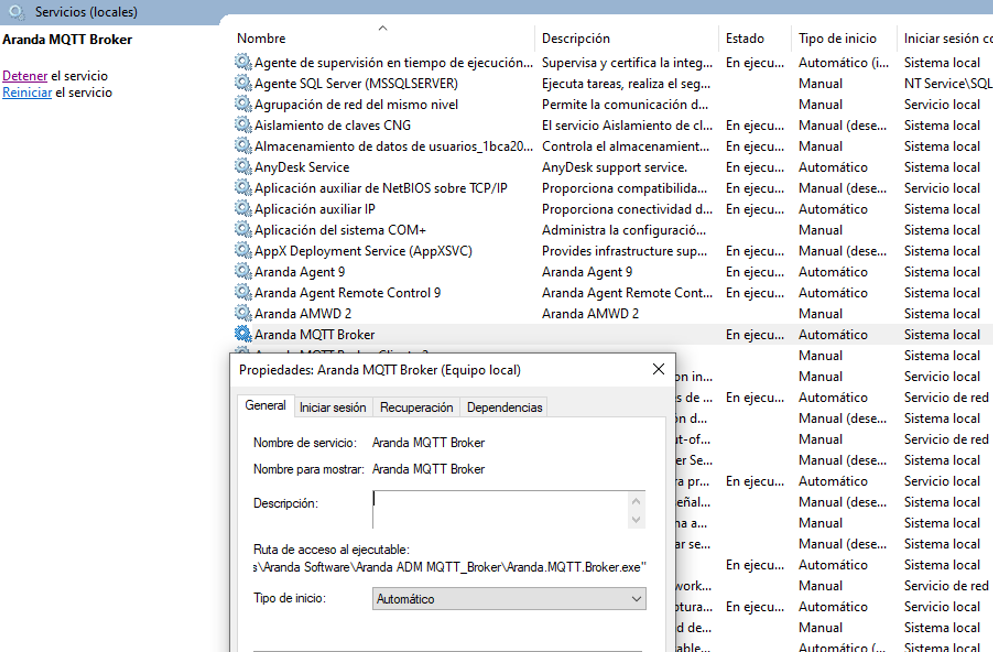Click gear icon of Aplicación auxiliar IP
The image size is (993, 652).
tap(243, 208)
